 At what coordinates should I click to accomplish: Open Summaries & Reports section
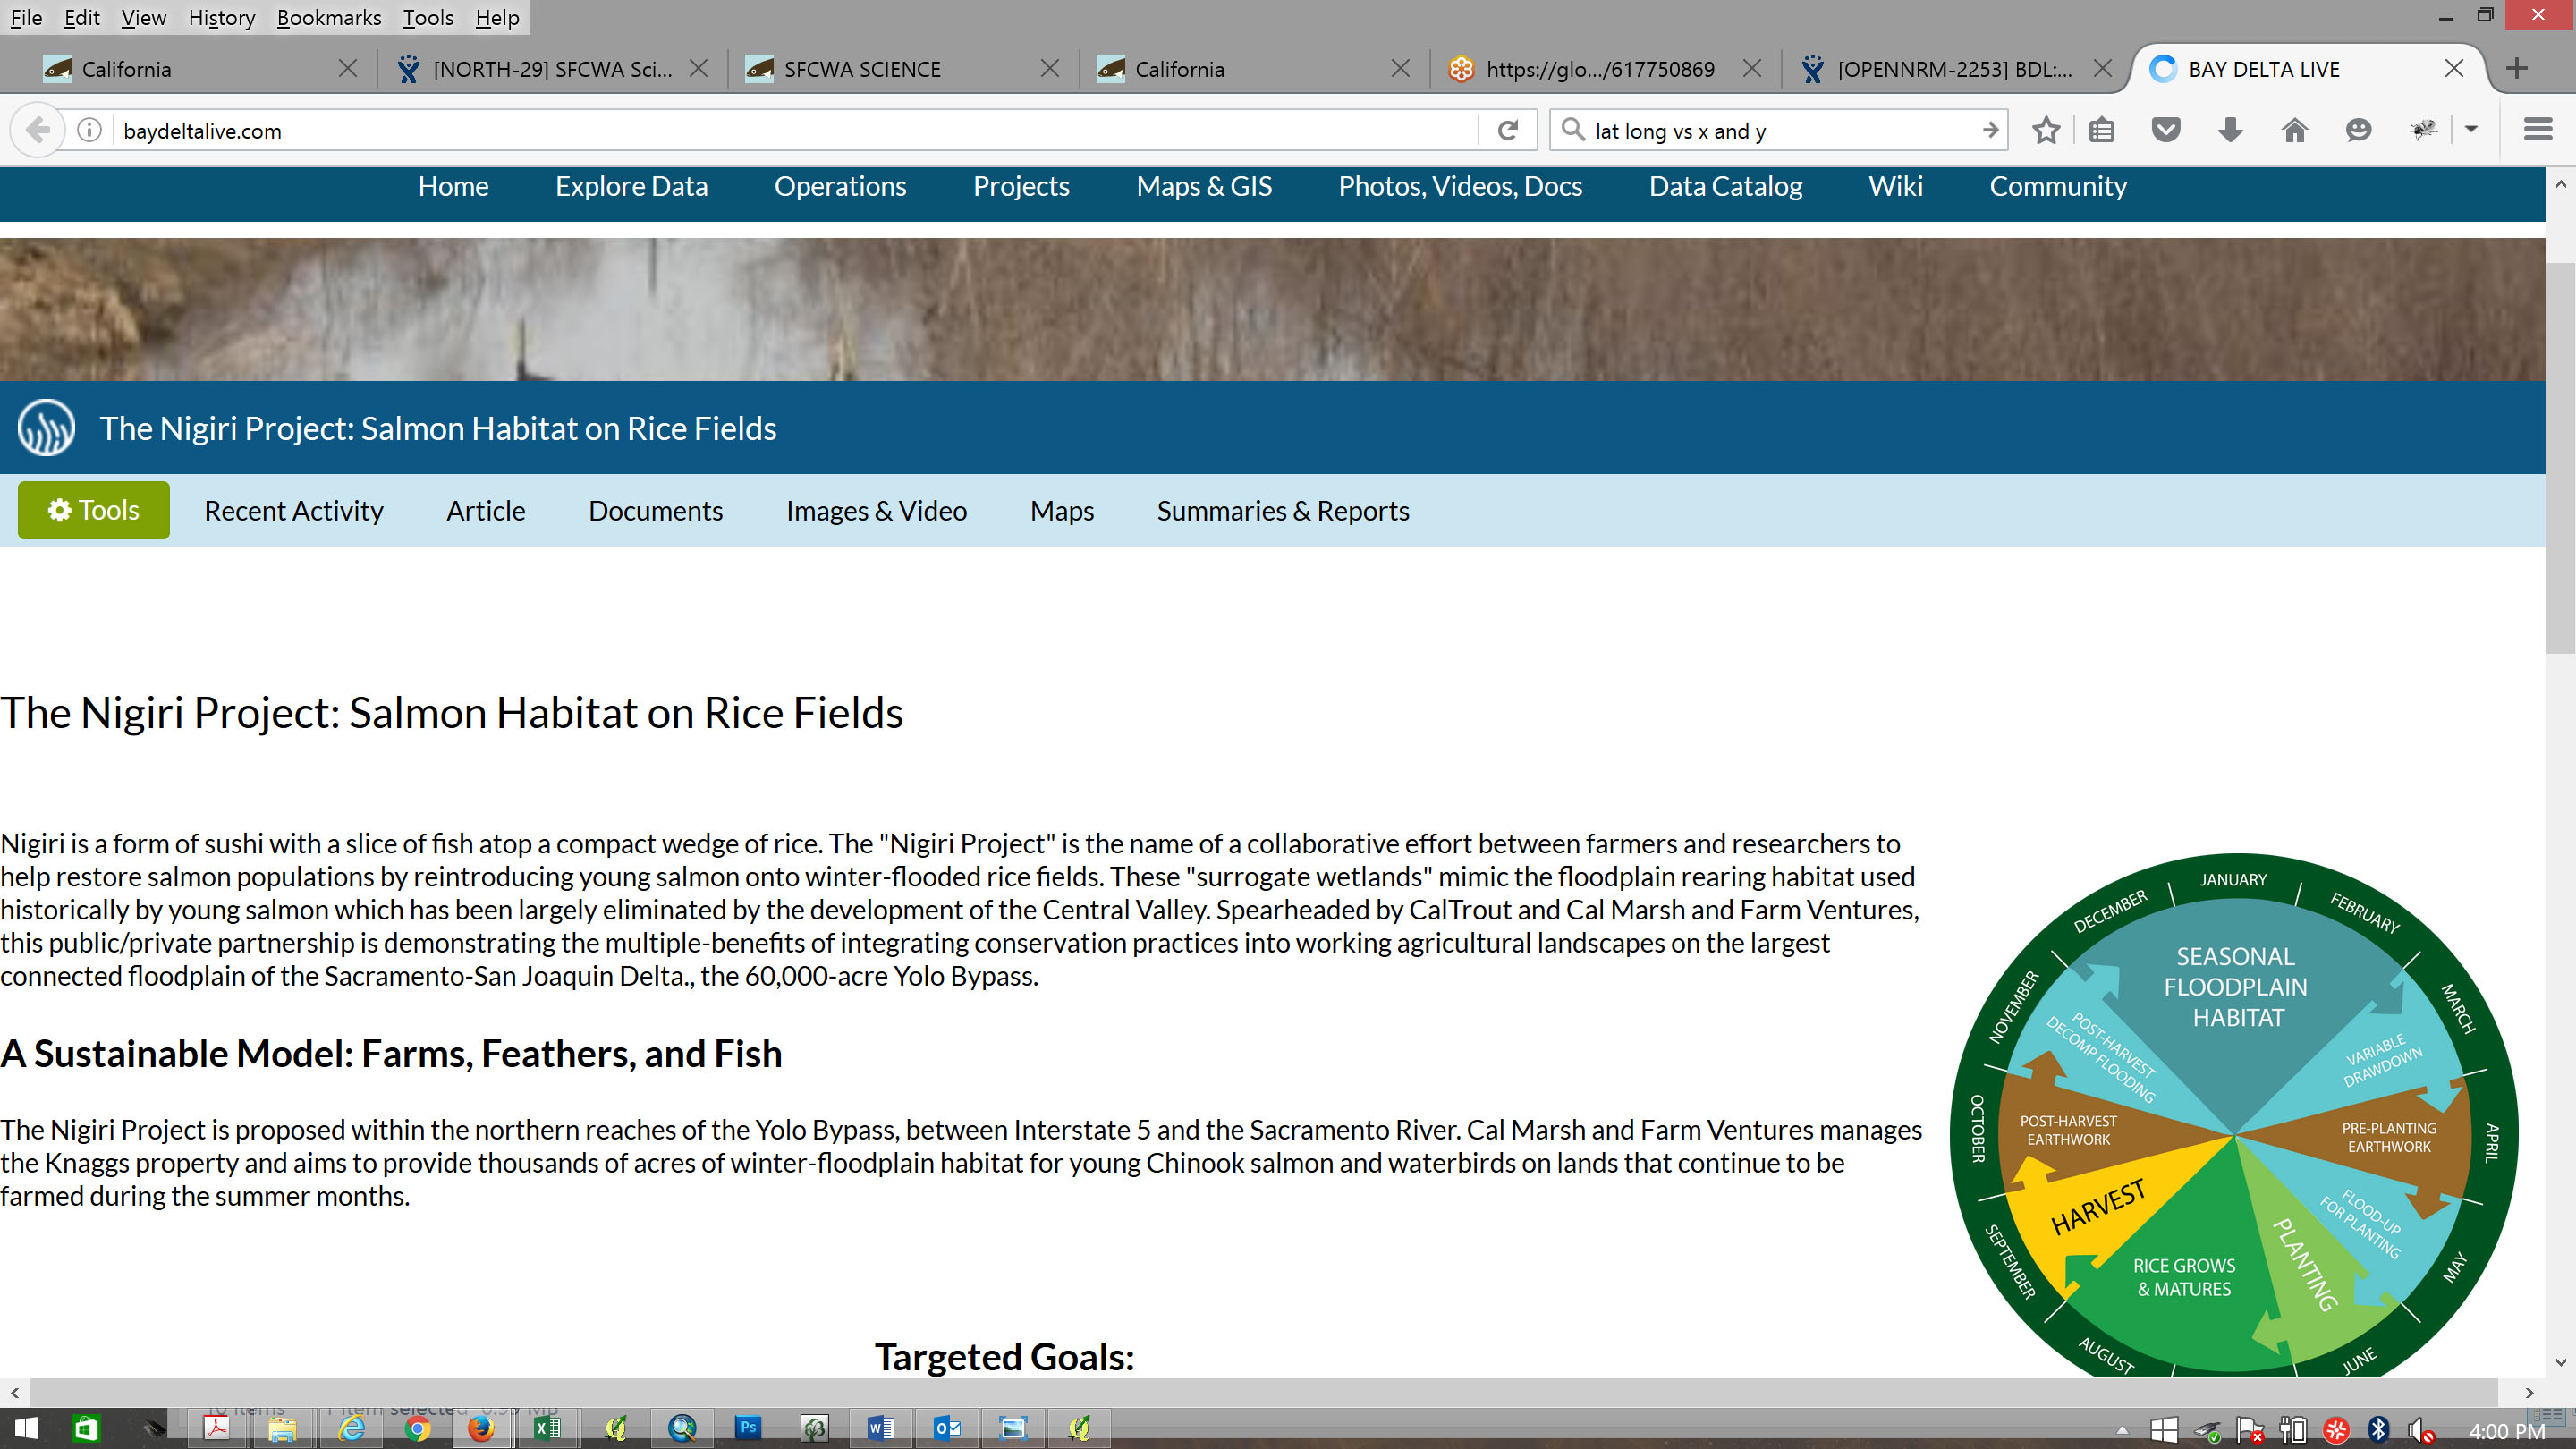[1283, 510]
